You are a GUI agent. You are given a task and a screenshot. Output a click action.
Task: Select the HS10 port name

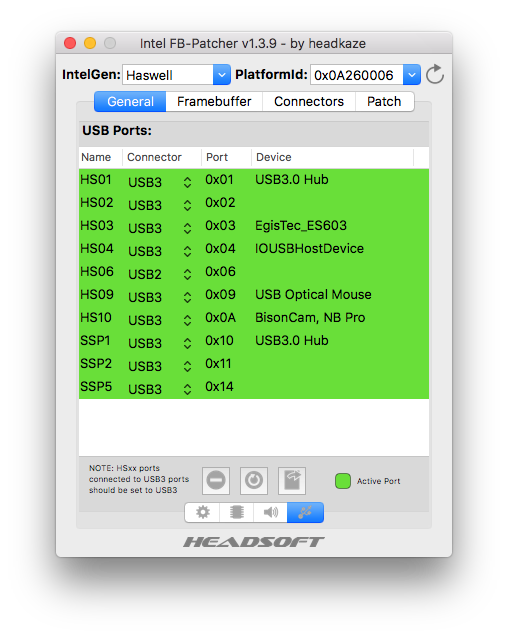click(96, 317)
